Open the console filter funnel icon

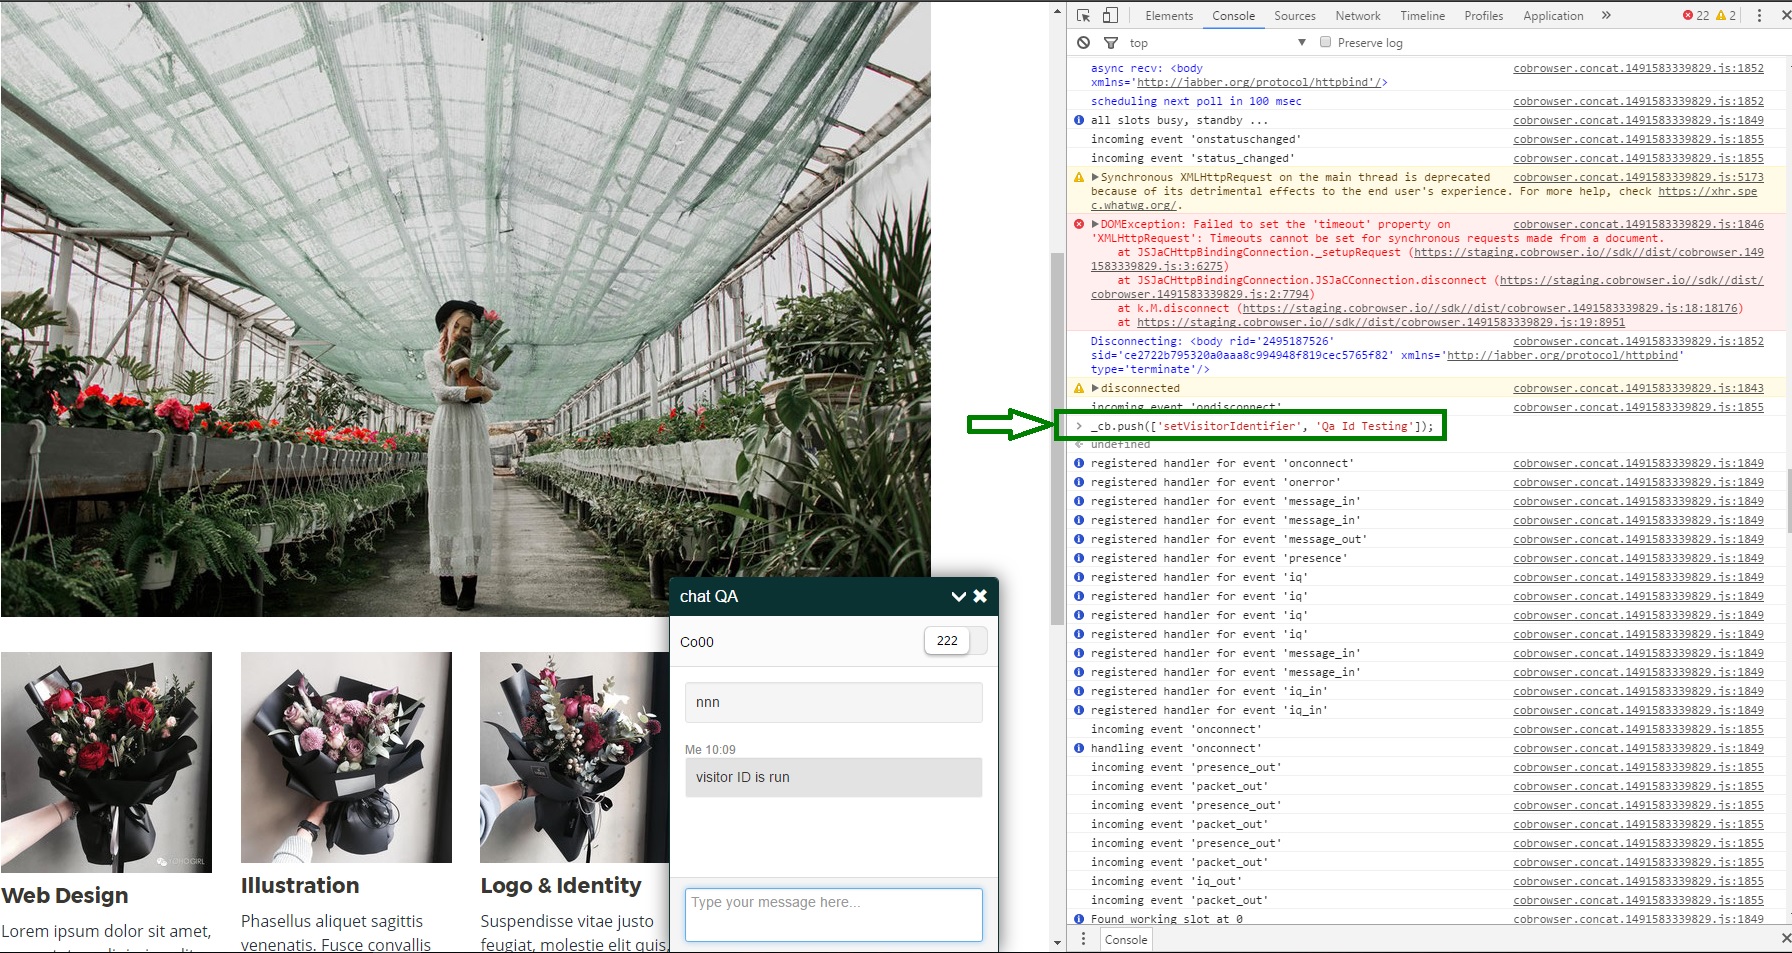click(x=1111, y=43)
